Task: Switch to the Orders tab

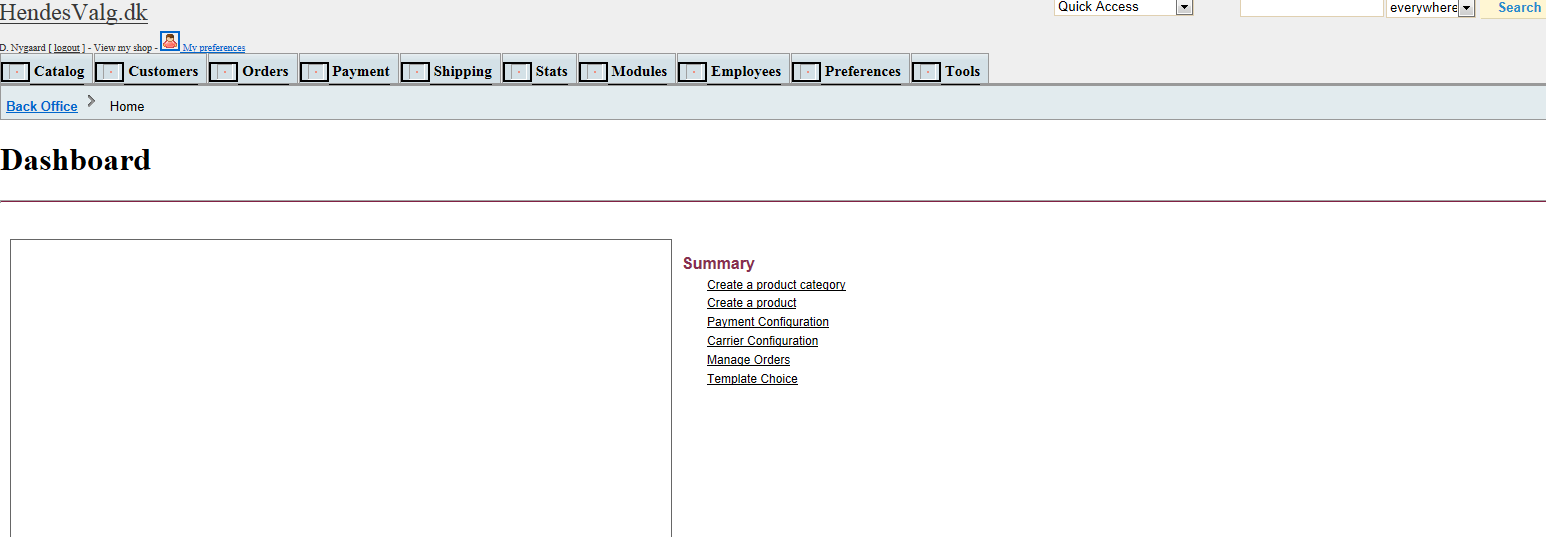Action: (x=265, y=71)
